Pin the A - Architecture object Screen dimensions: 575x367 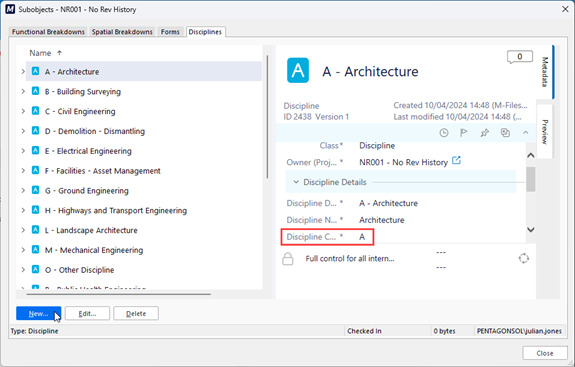click(x=485, y=133)
